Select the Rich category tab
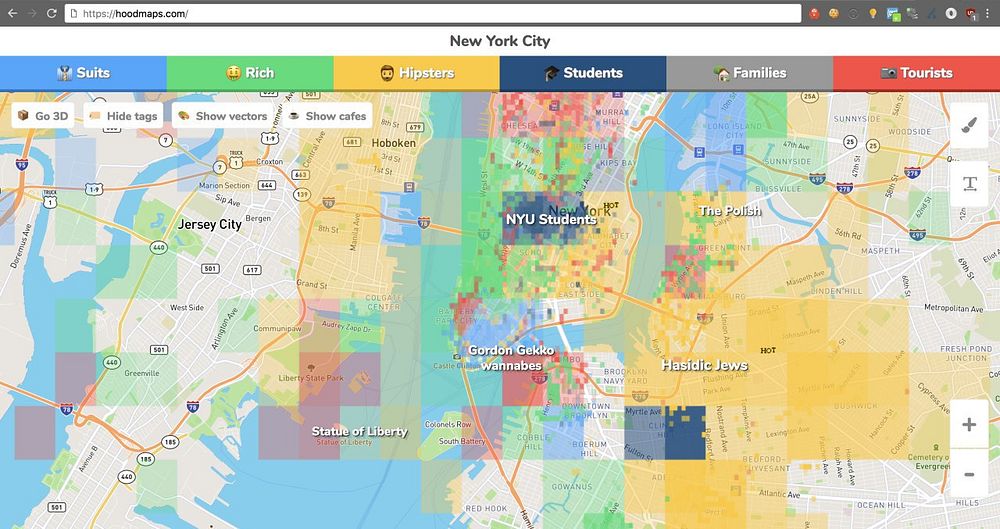 pos(250,73)
